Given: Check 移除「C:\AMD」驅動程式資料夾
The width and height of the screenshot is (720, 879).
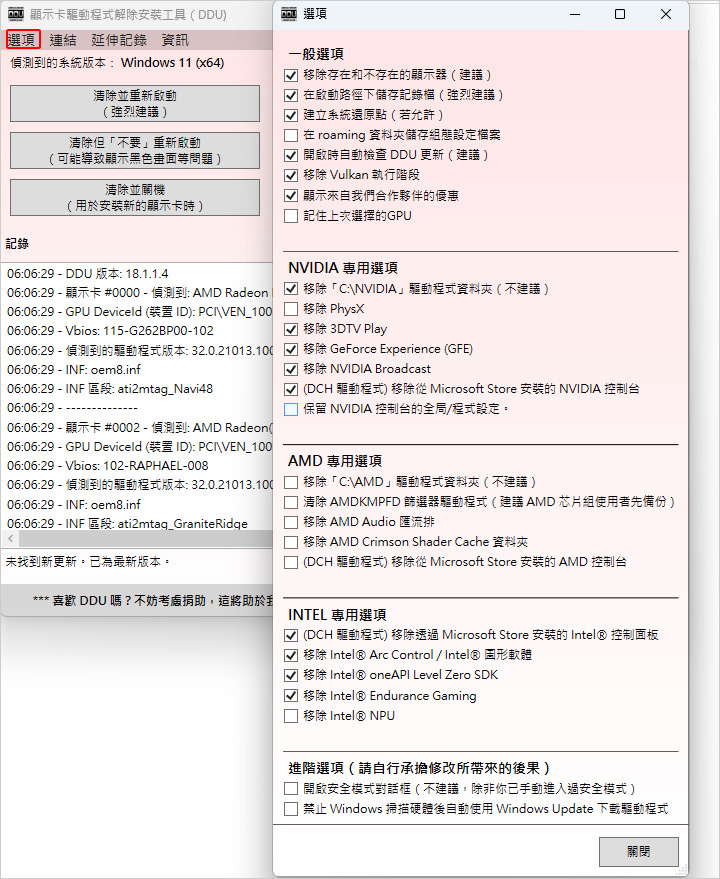Looking at the screenshot, I should [x=290, y=482].
